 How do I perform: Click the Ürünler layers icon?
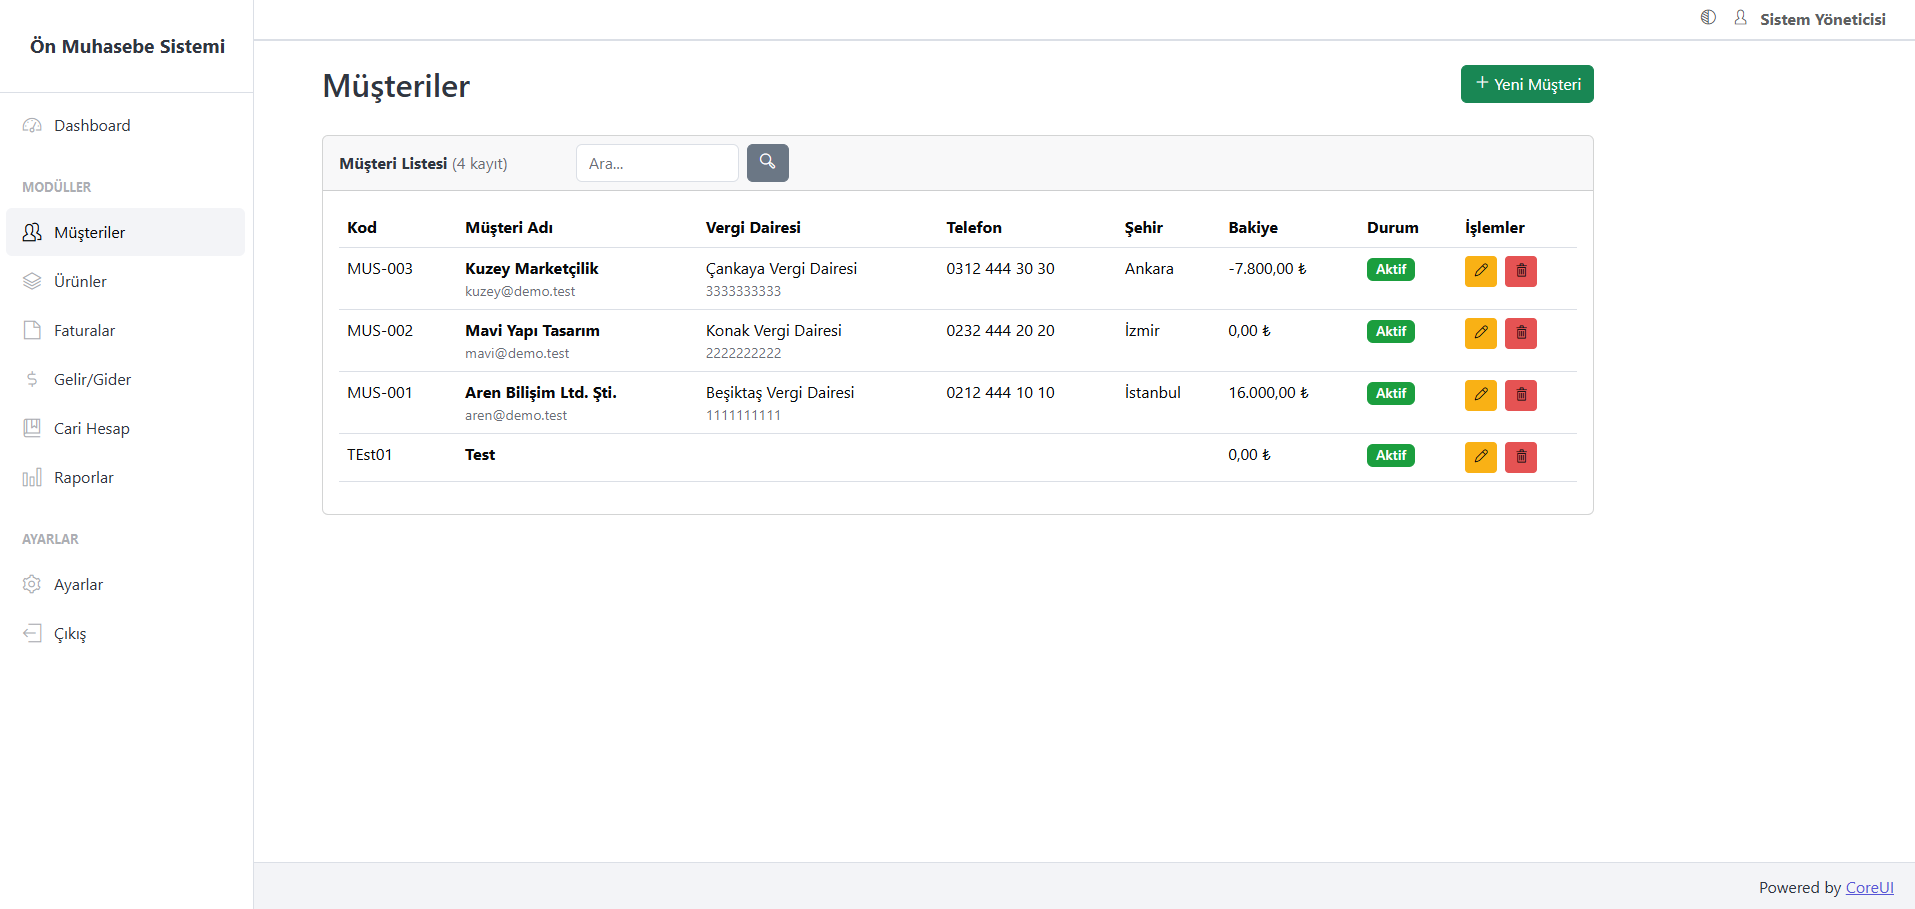pyautogui.click(x=32, y=281)
